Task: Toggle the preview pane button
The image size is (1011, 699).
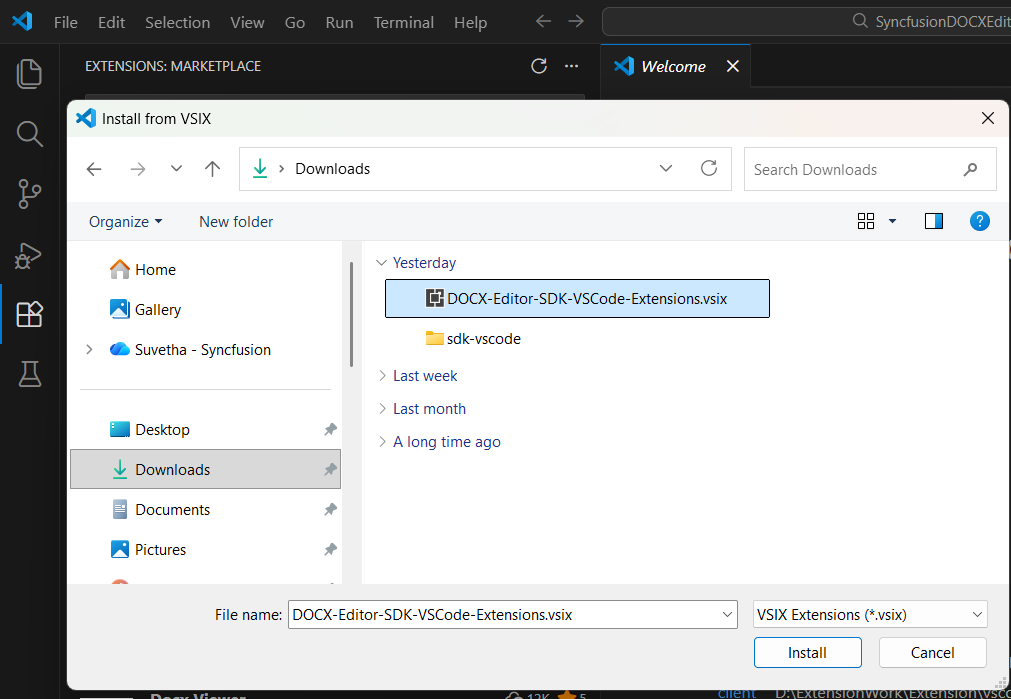Action: [x=934, y=221]
